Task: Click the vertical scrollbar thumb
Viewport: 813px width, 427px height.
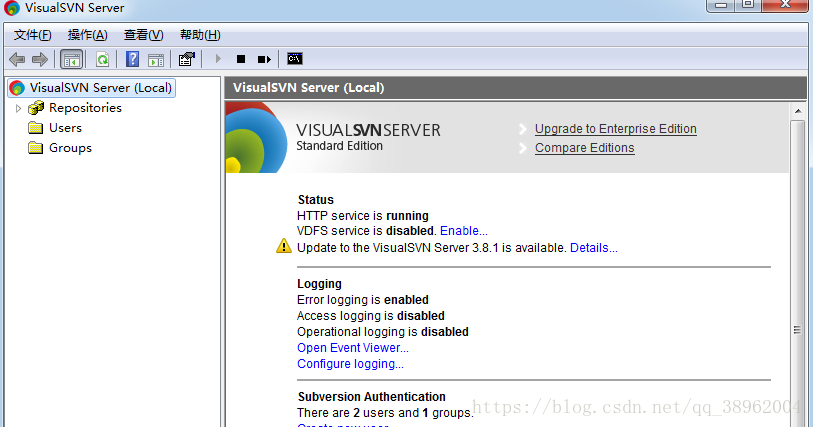Action: tap(797, 275)
